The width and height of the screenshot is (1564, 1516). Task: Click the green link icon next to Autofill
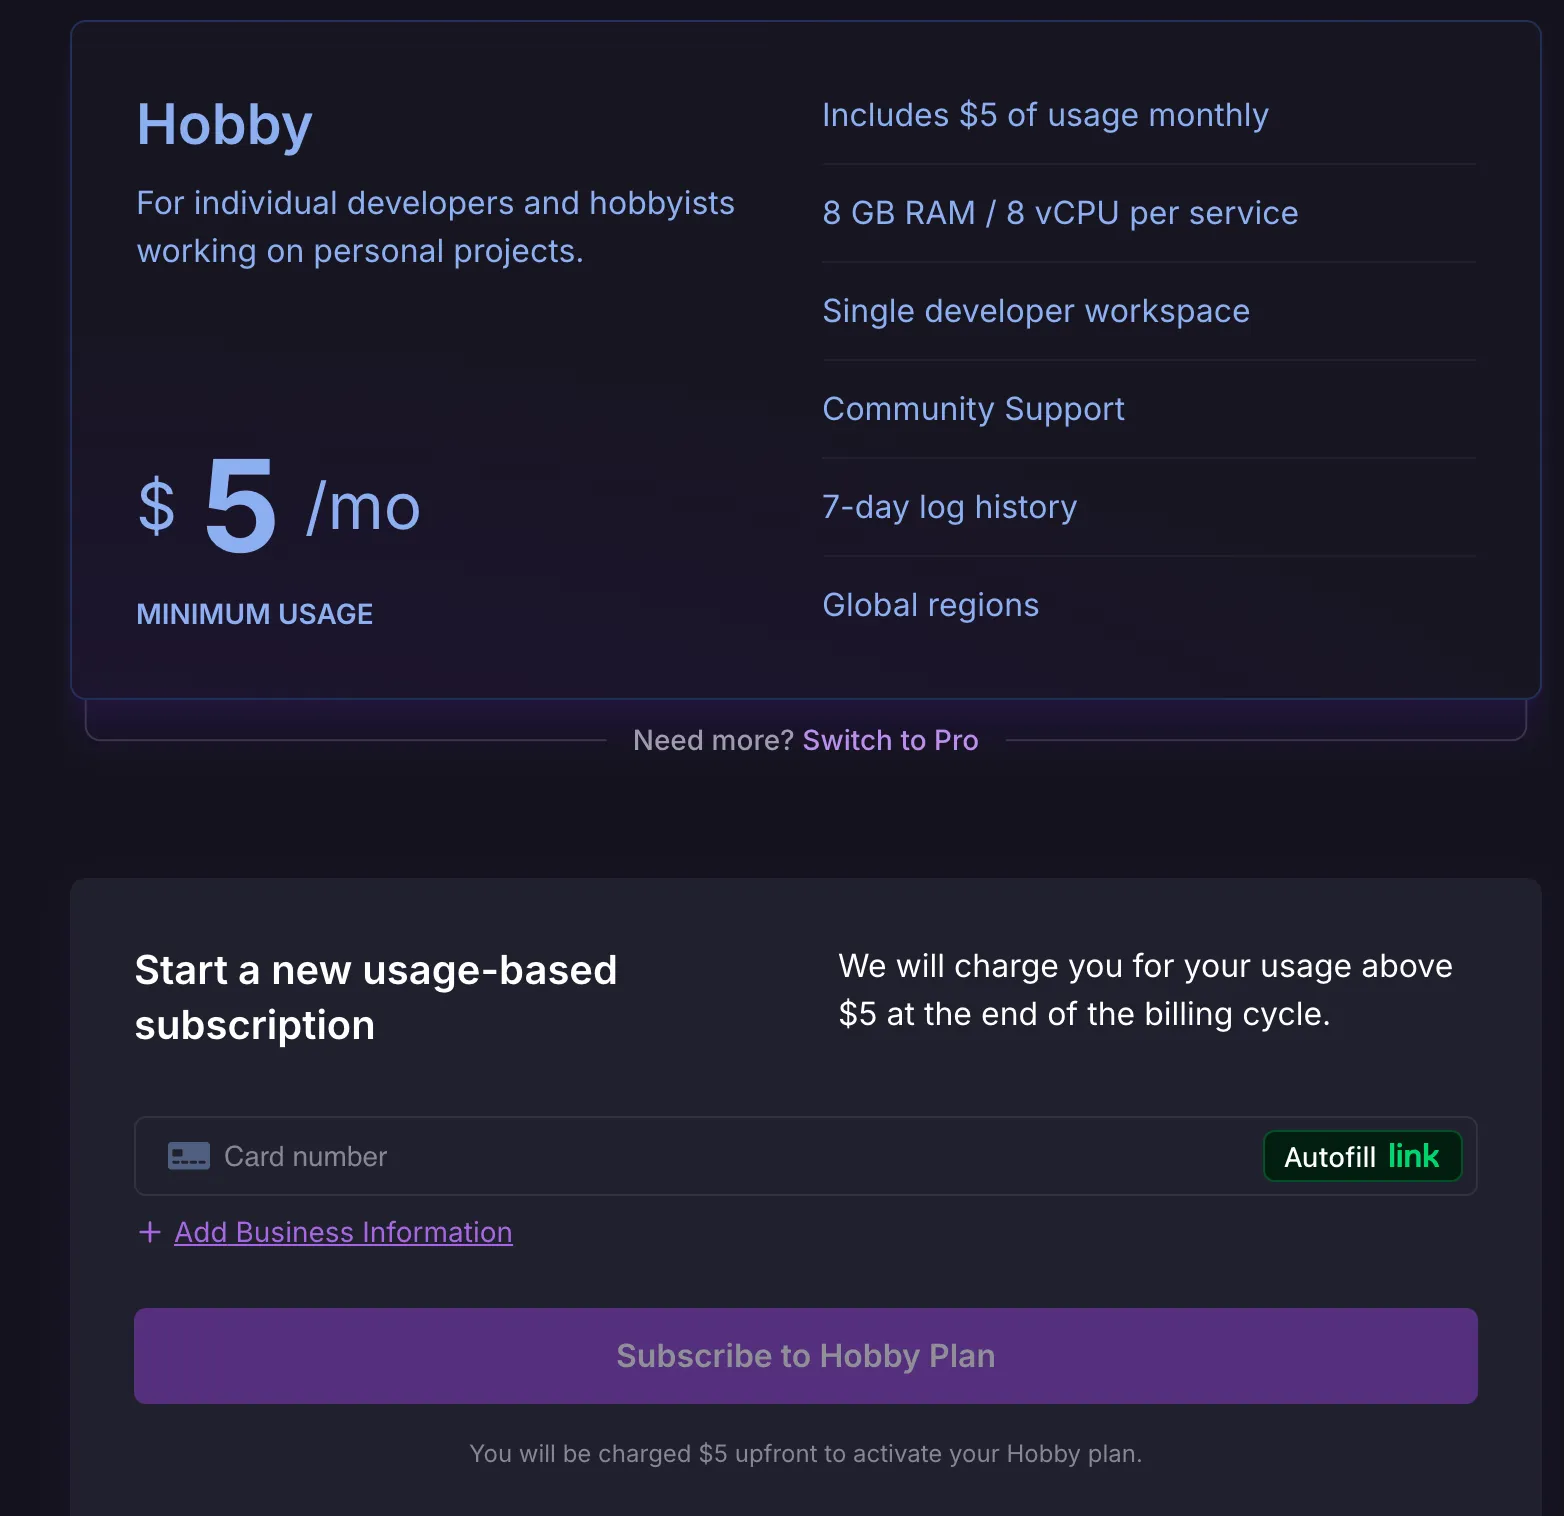coord(1416,1156)
